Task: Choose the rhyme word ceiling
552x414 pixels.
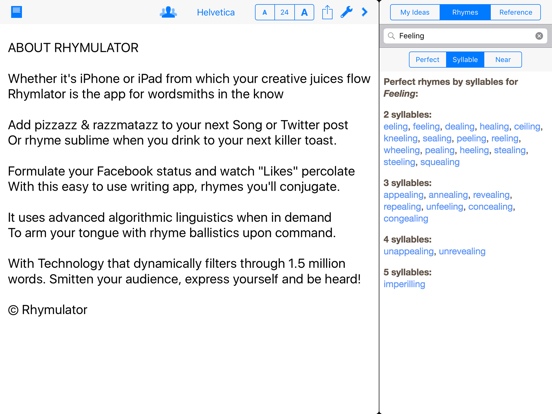Action: tap(527, 126)
